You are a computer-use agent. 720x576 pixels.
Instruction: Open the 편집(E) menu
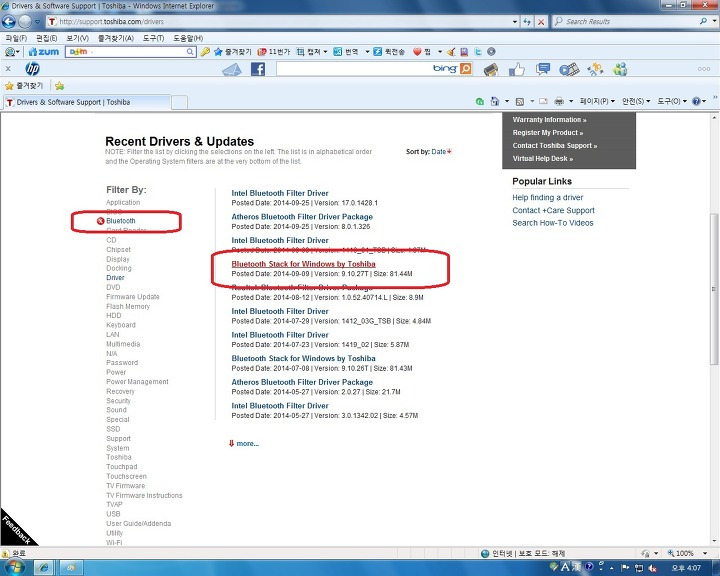point(47,38)
